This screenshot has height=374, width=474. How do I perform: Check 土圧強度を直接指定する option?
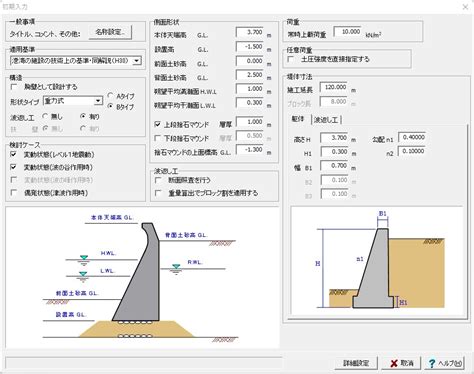(291, 59)
